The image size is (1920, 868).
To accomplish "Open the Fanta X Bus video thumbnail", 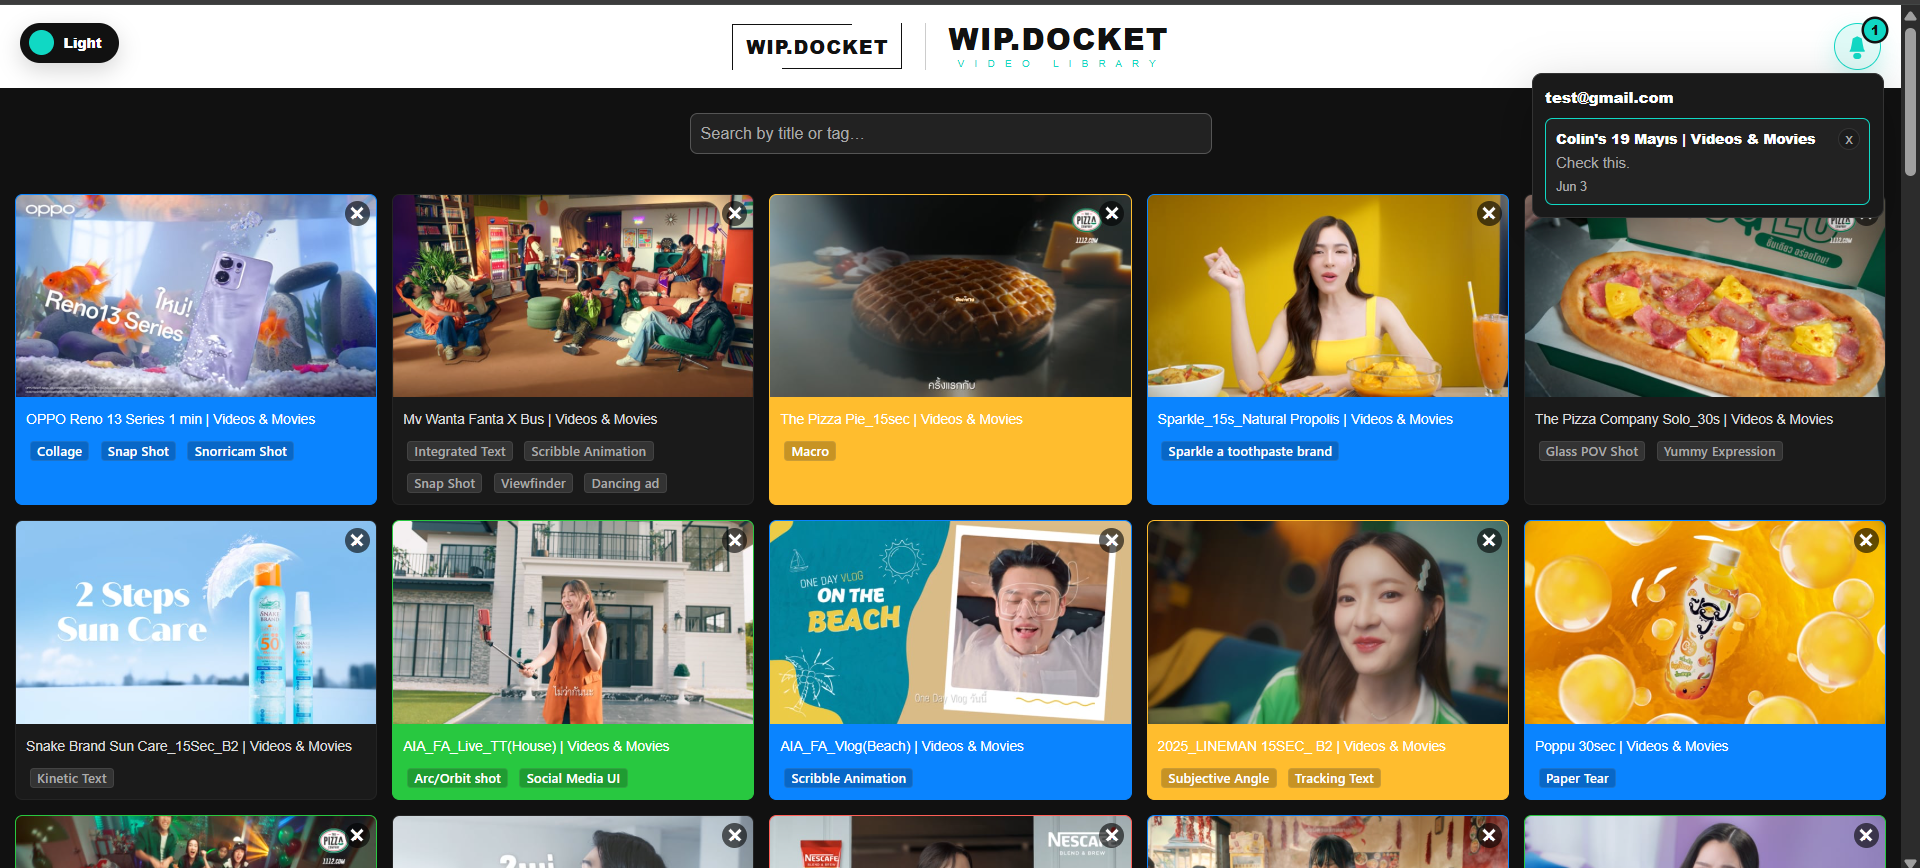I will (573, 296).
